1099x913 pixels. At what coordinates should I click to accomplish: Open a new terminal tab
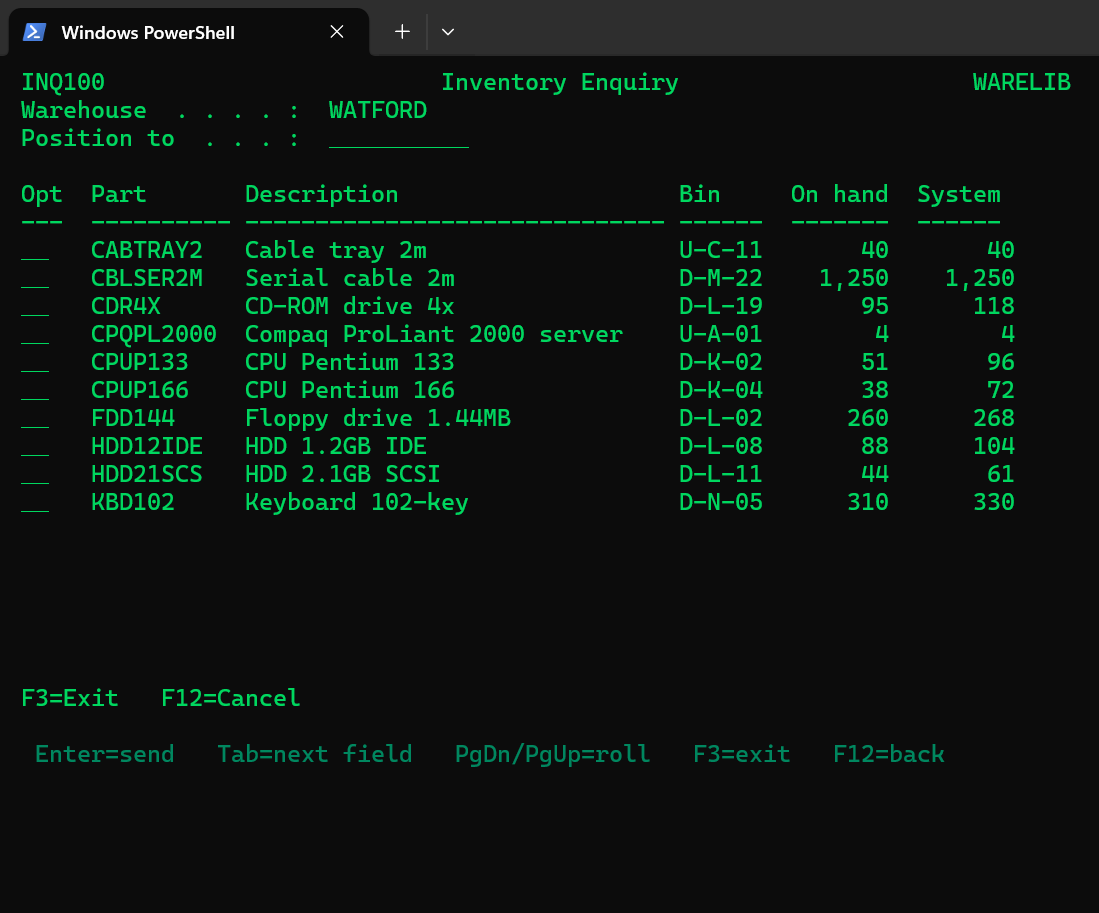pyautogui.click(x=402, y=32)
